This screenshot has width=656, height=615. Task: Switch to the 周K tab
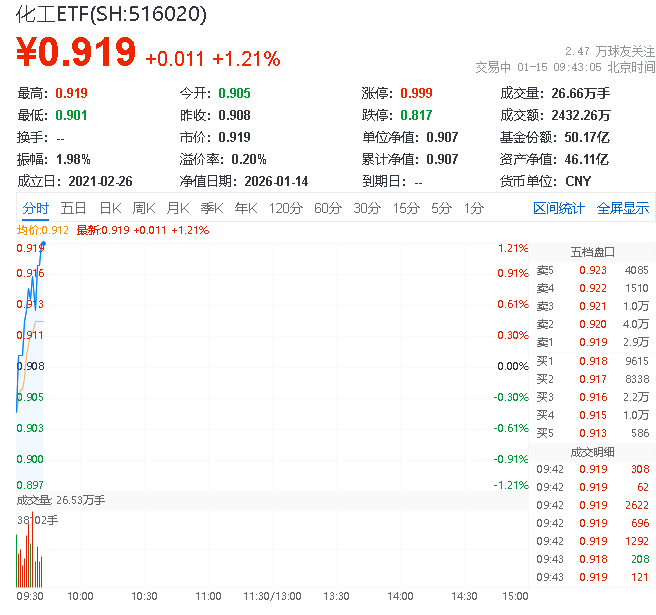(144, 208)
